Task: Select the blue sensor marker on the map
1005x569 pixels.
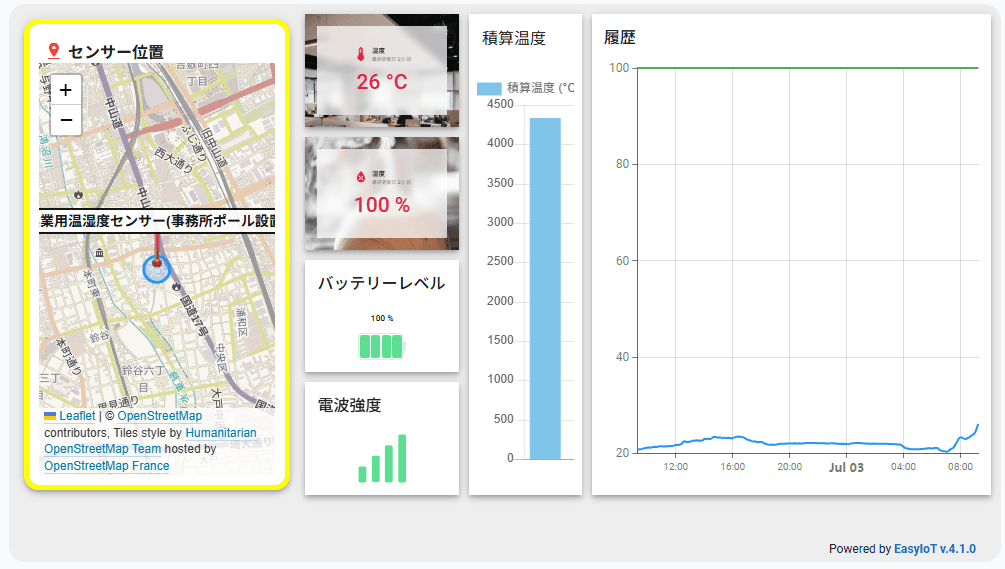Action: [x=156, y=268]
